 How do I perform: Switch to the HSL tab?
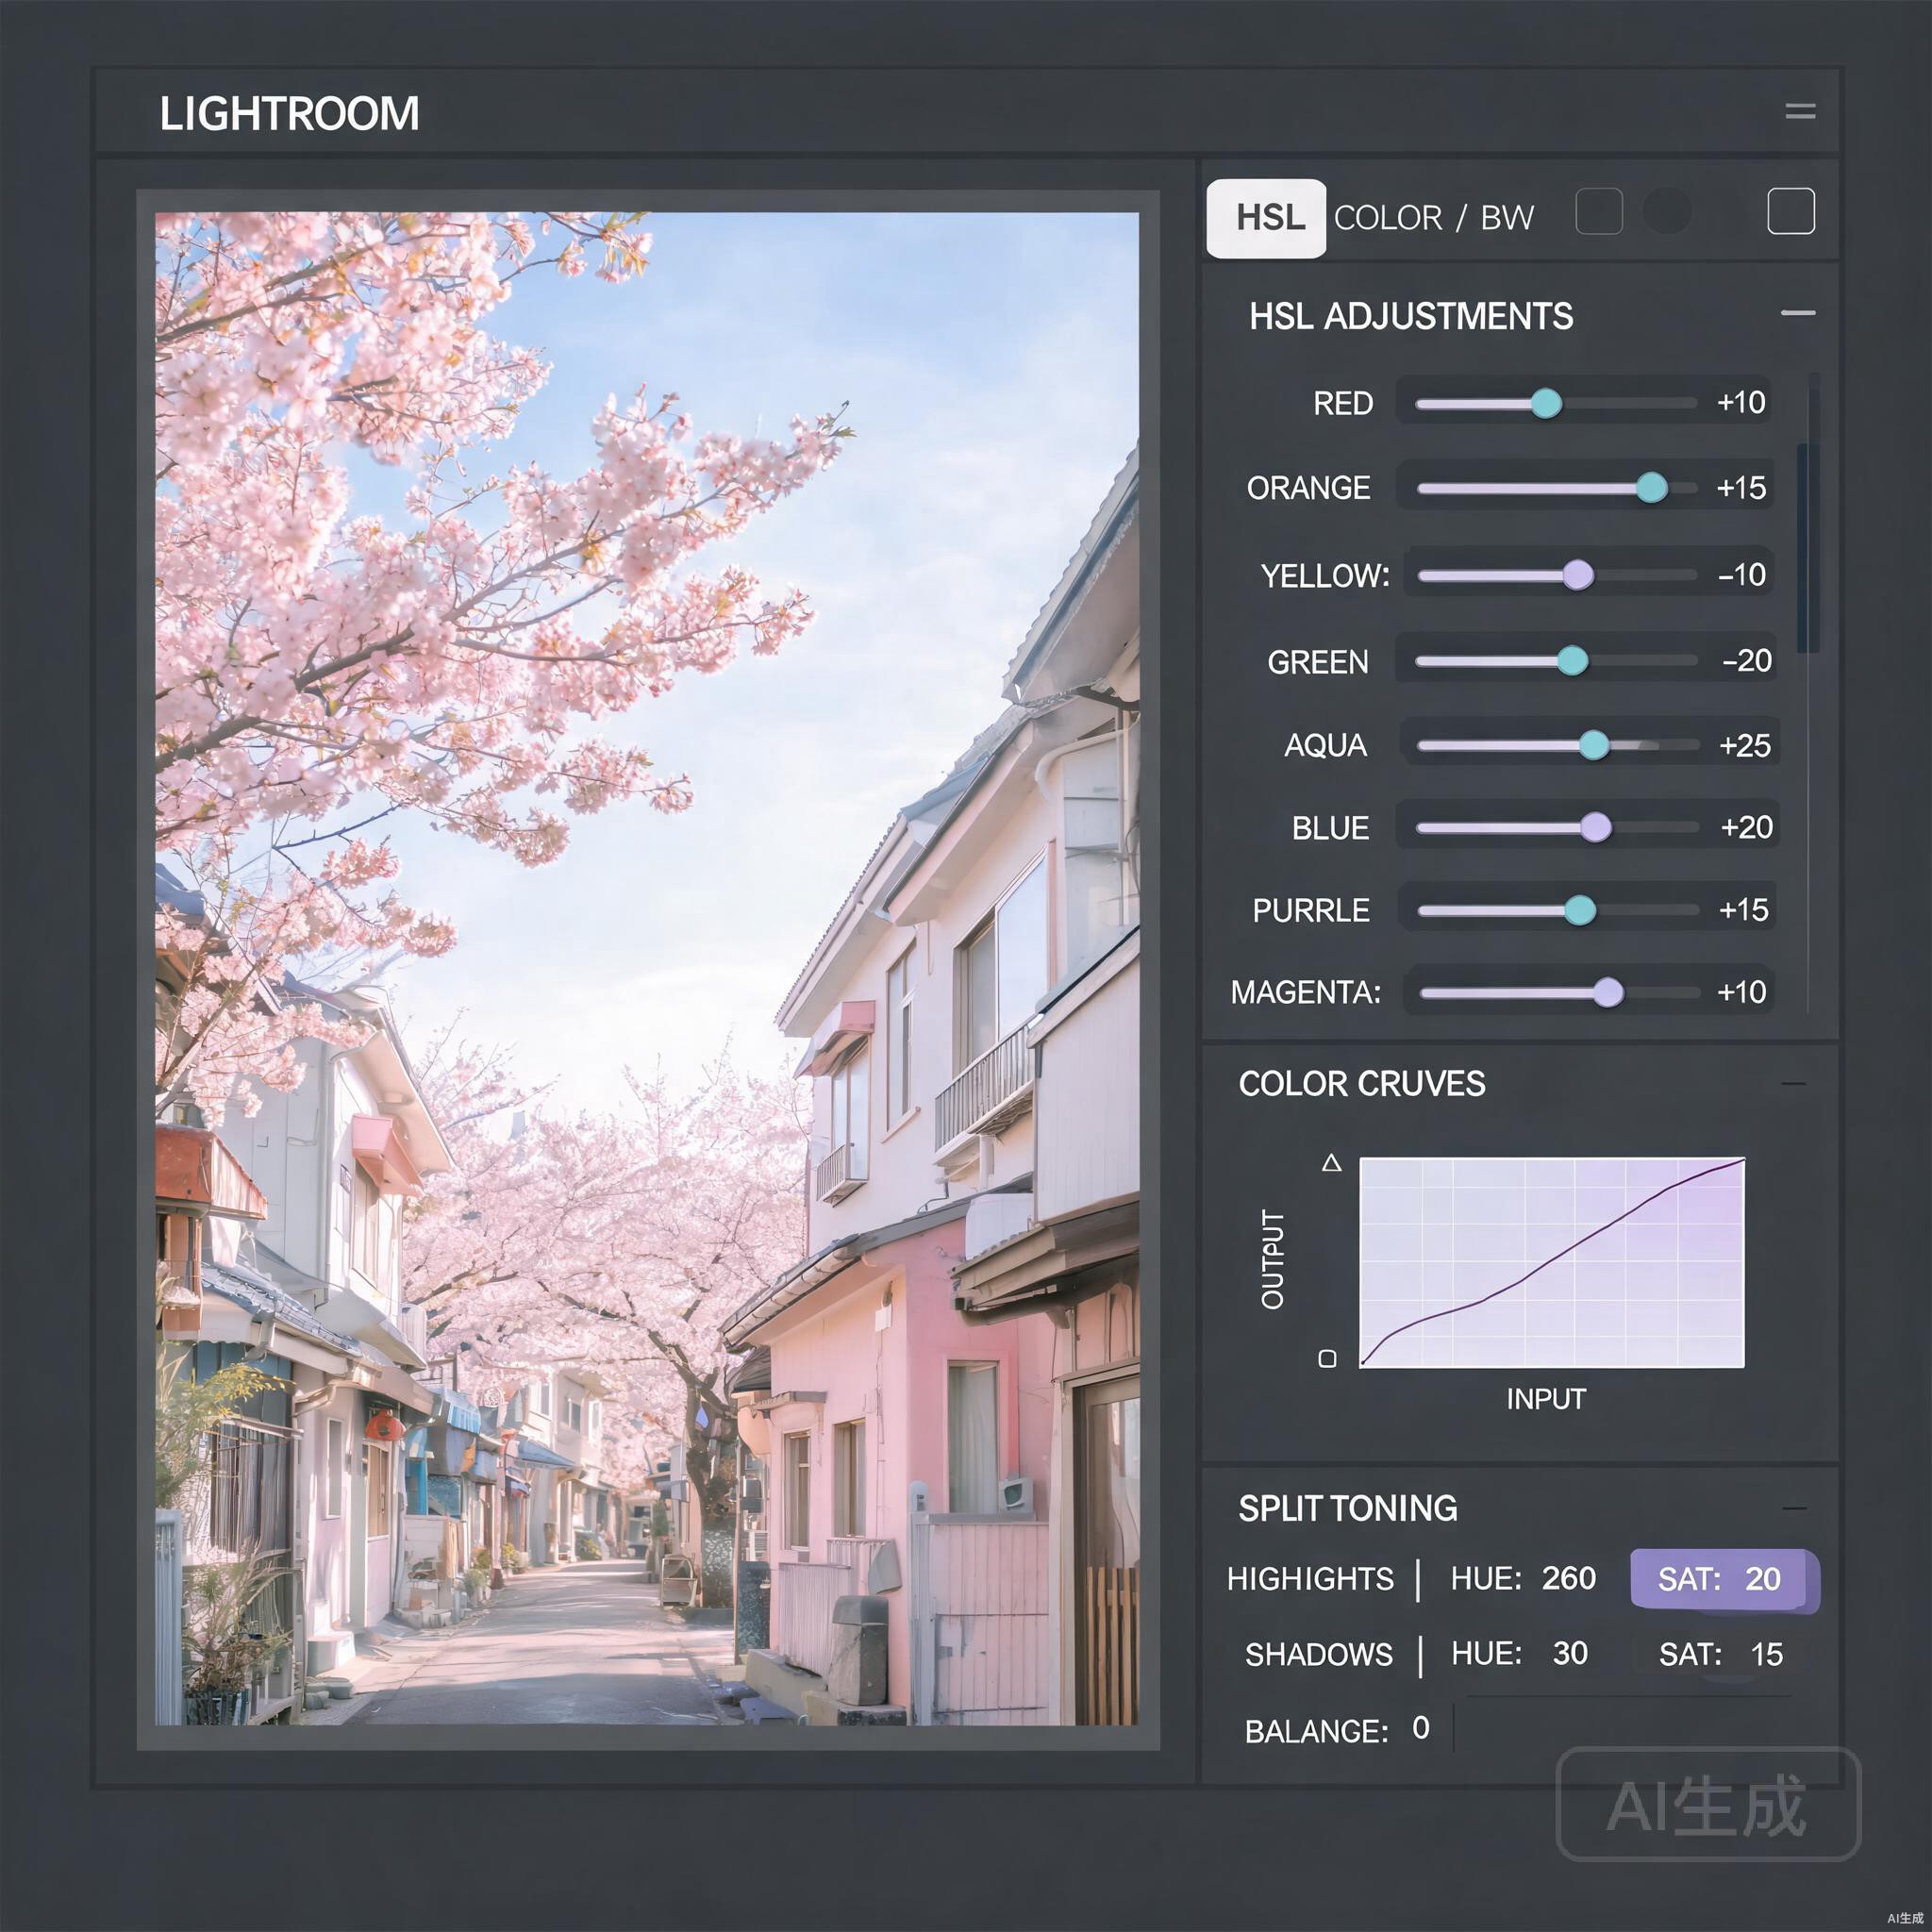click(x=1266, y=218)
